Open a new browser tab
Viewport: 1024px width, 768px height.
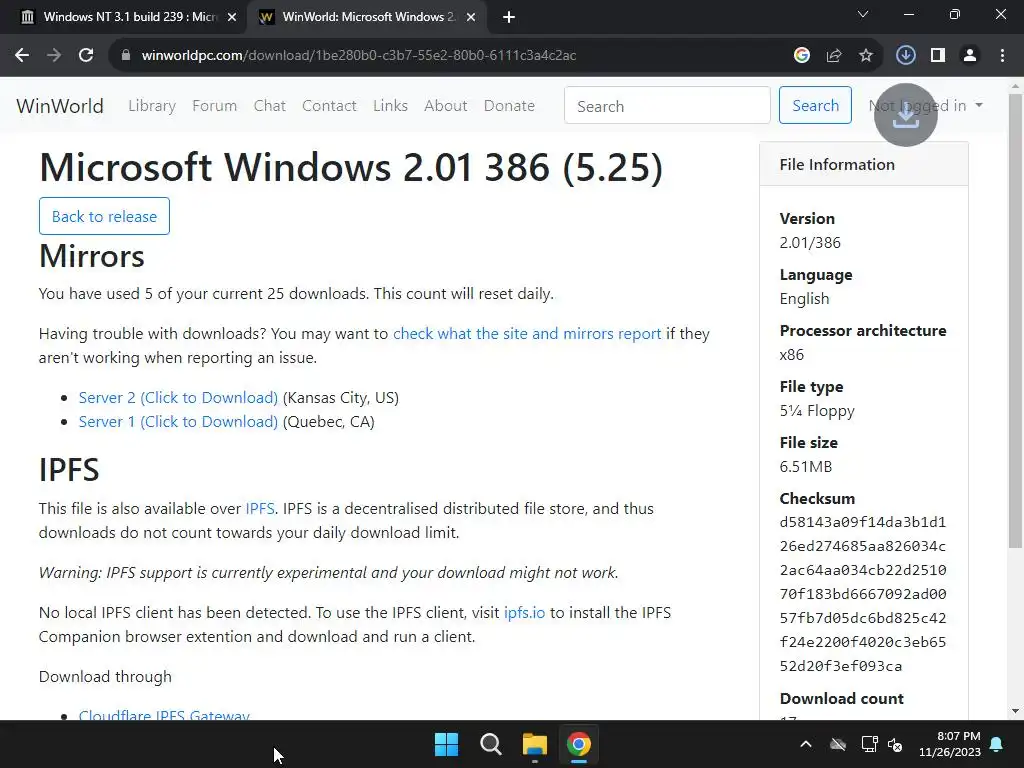pos(509,18)
